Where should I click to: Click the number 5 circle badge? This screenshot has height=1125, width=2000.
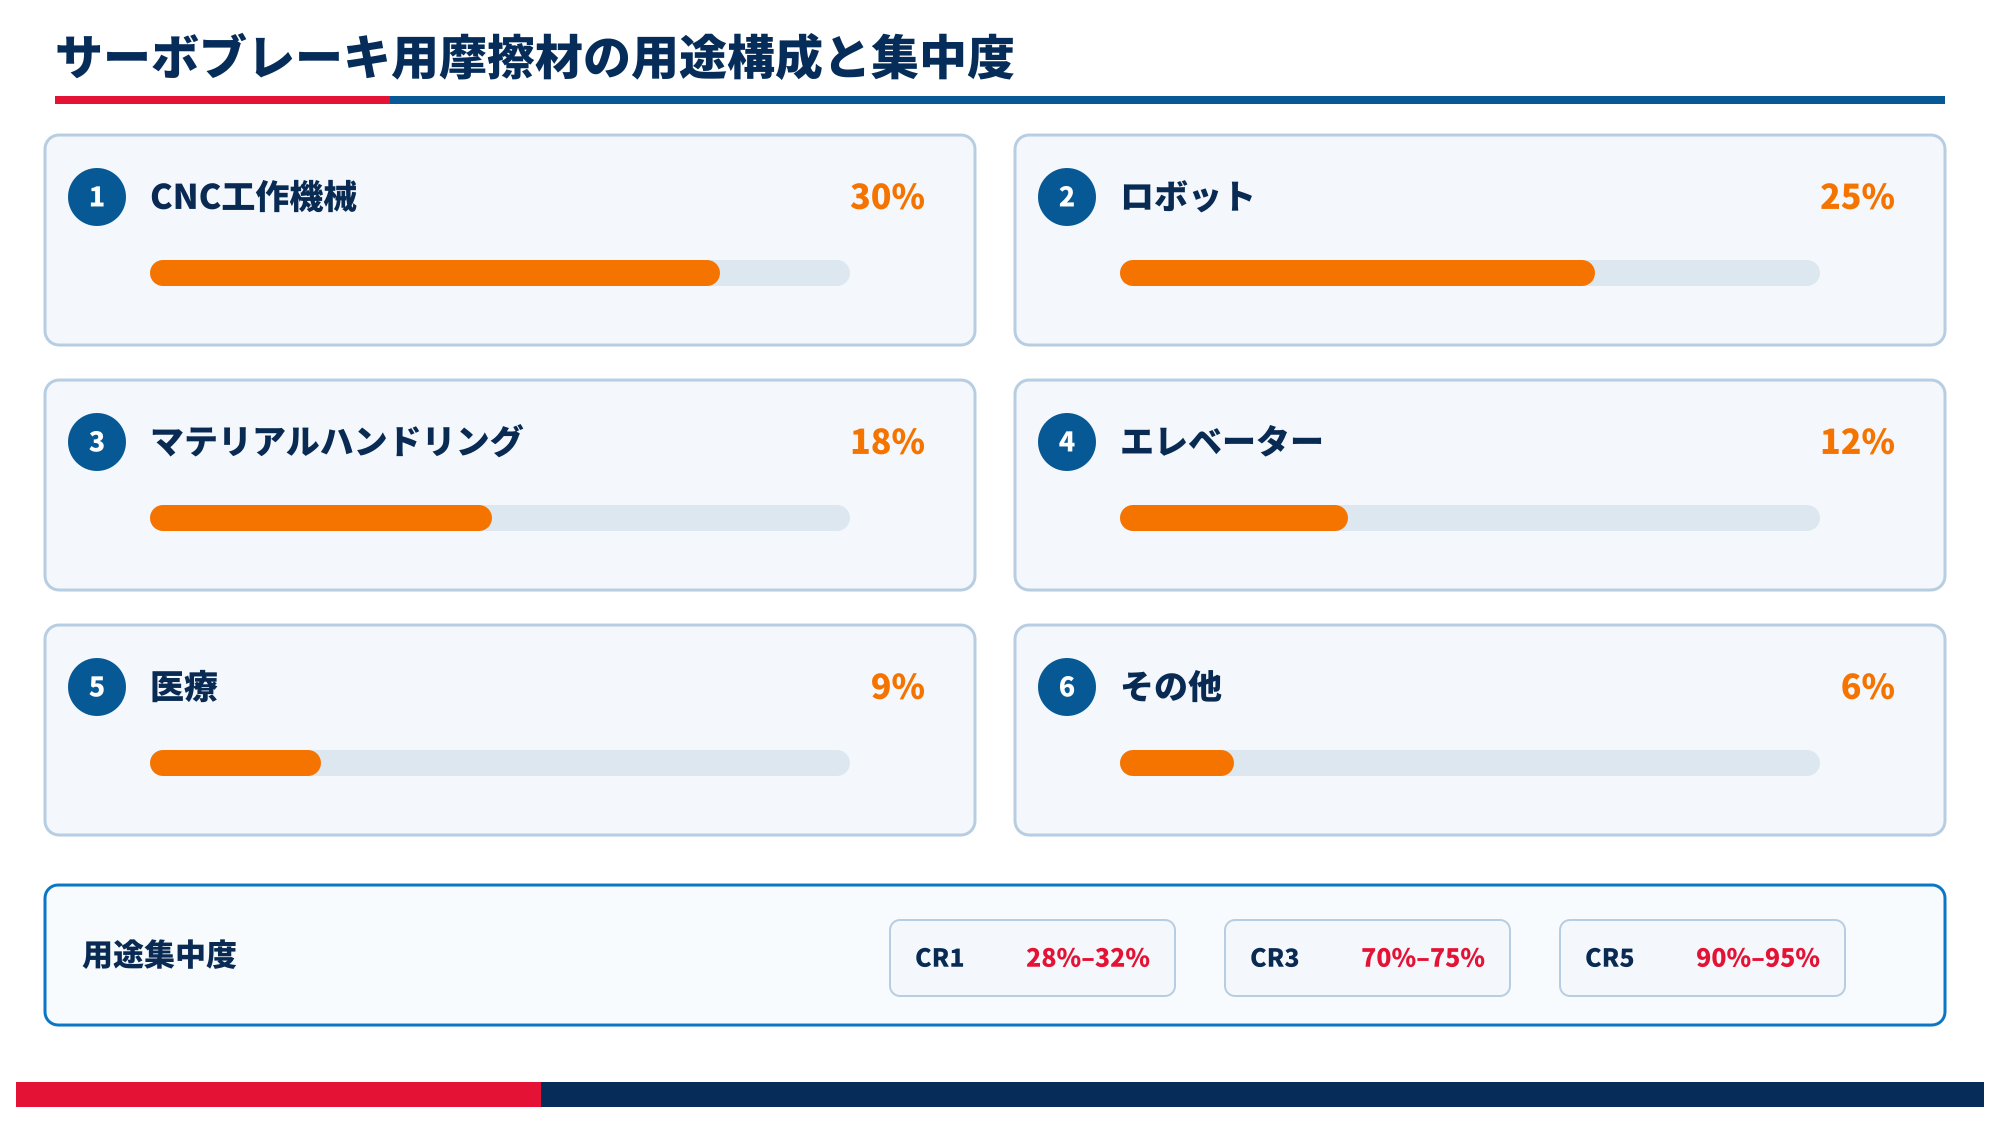[97, 687]
